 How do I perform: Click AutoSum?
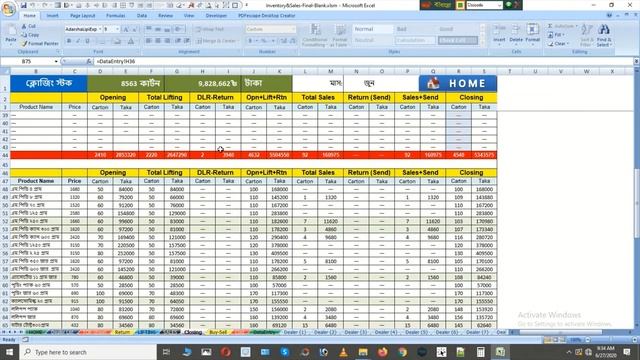pos(562,26)
